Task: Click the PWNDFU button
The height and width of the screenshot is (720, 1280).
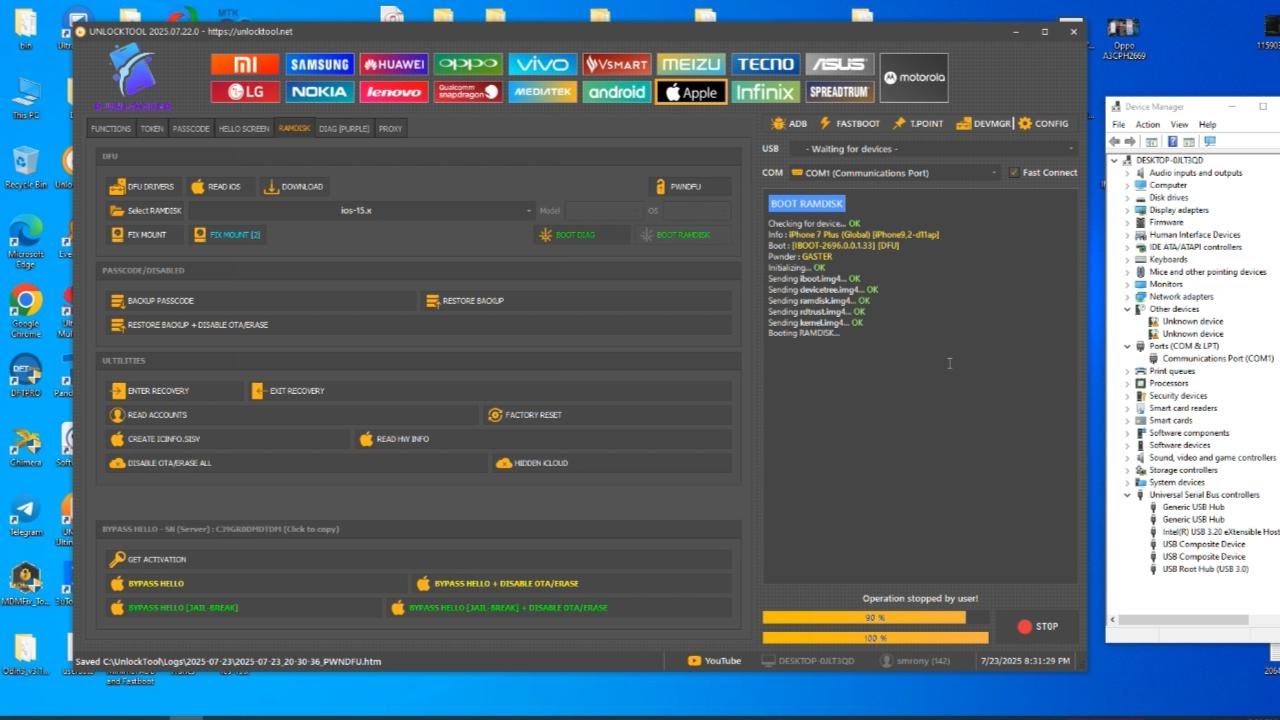Action: coord(690,187)
